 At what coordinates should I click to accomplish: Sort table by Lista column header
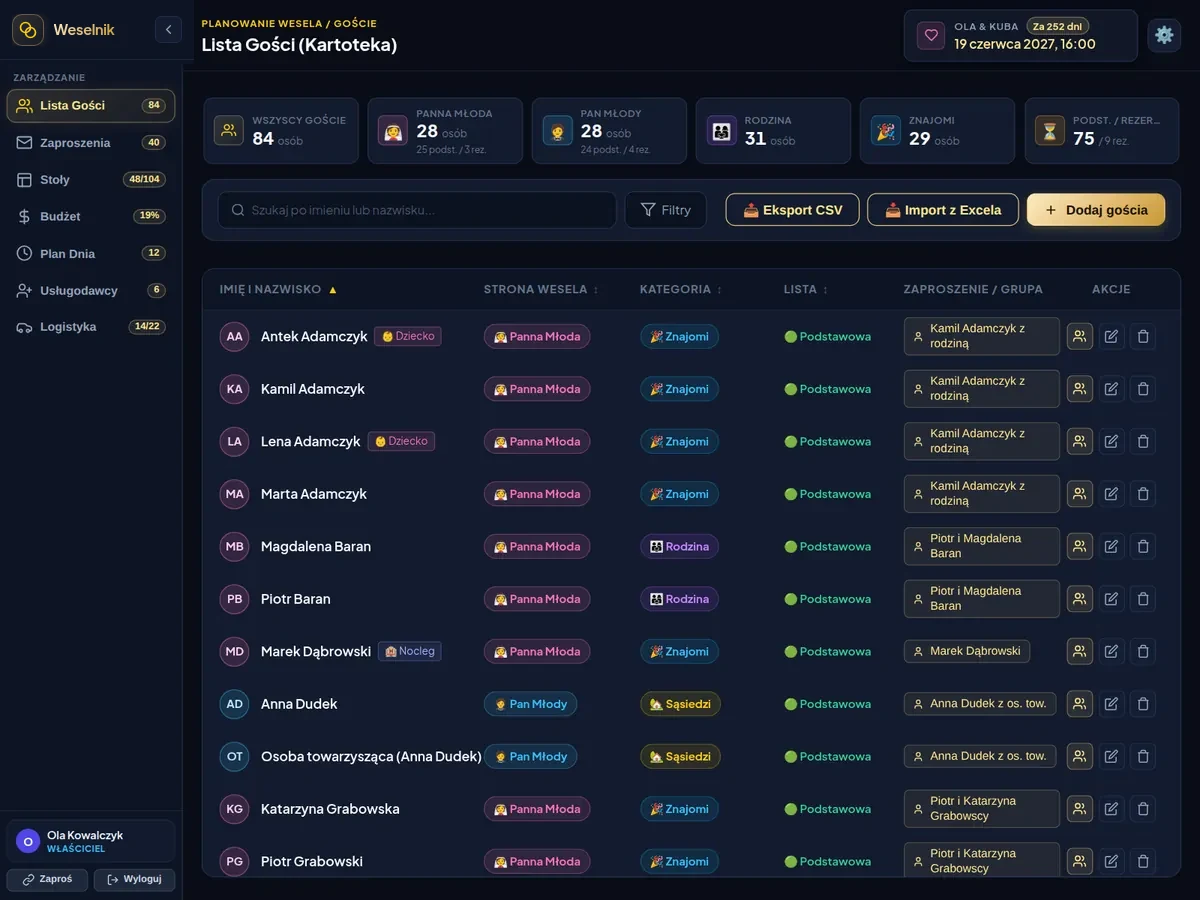806,289
